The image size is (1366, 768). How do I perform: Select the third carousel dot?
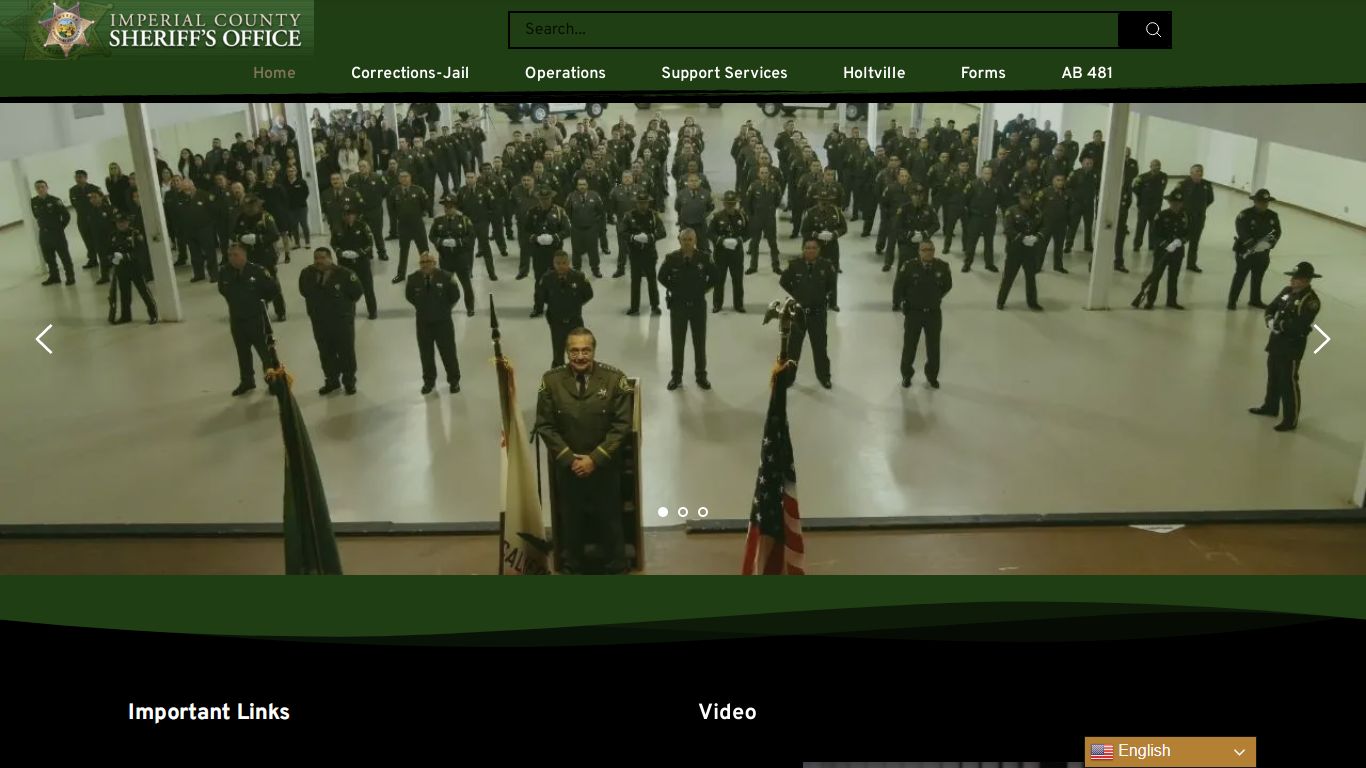pos(703,512)
